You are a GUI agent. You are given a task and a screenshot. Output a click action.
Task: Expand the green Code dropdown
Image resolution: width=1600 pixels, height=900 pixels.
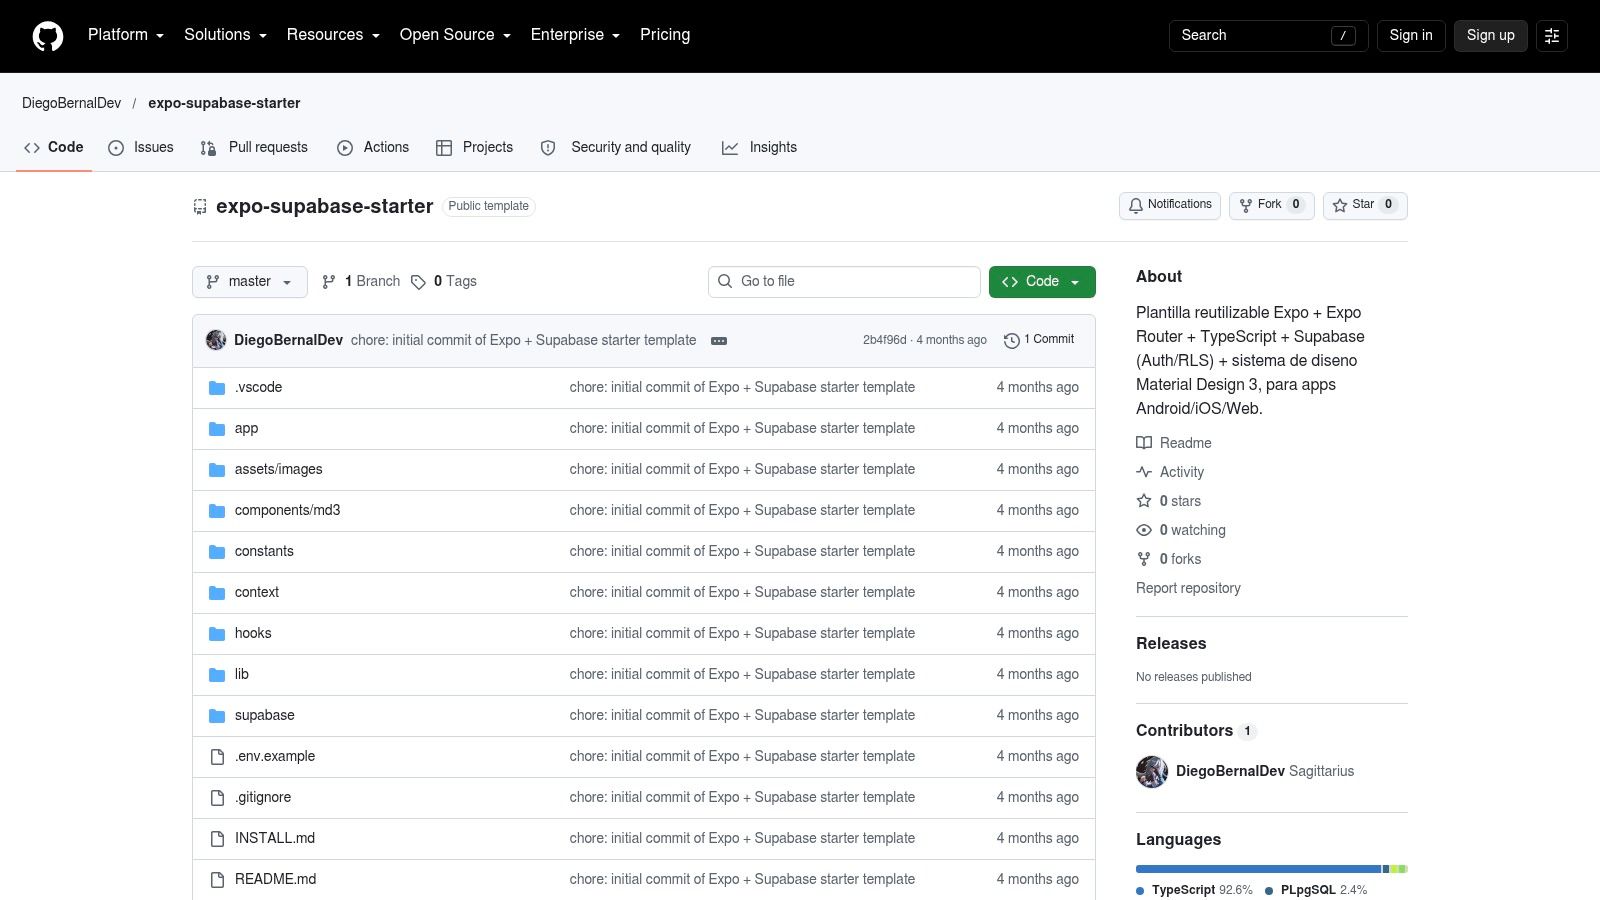[x=1042, y=282]
